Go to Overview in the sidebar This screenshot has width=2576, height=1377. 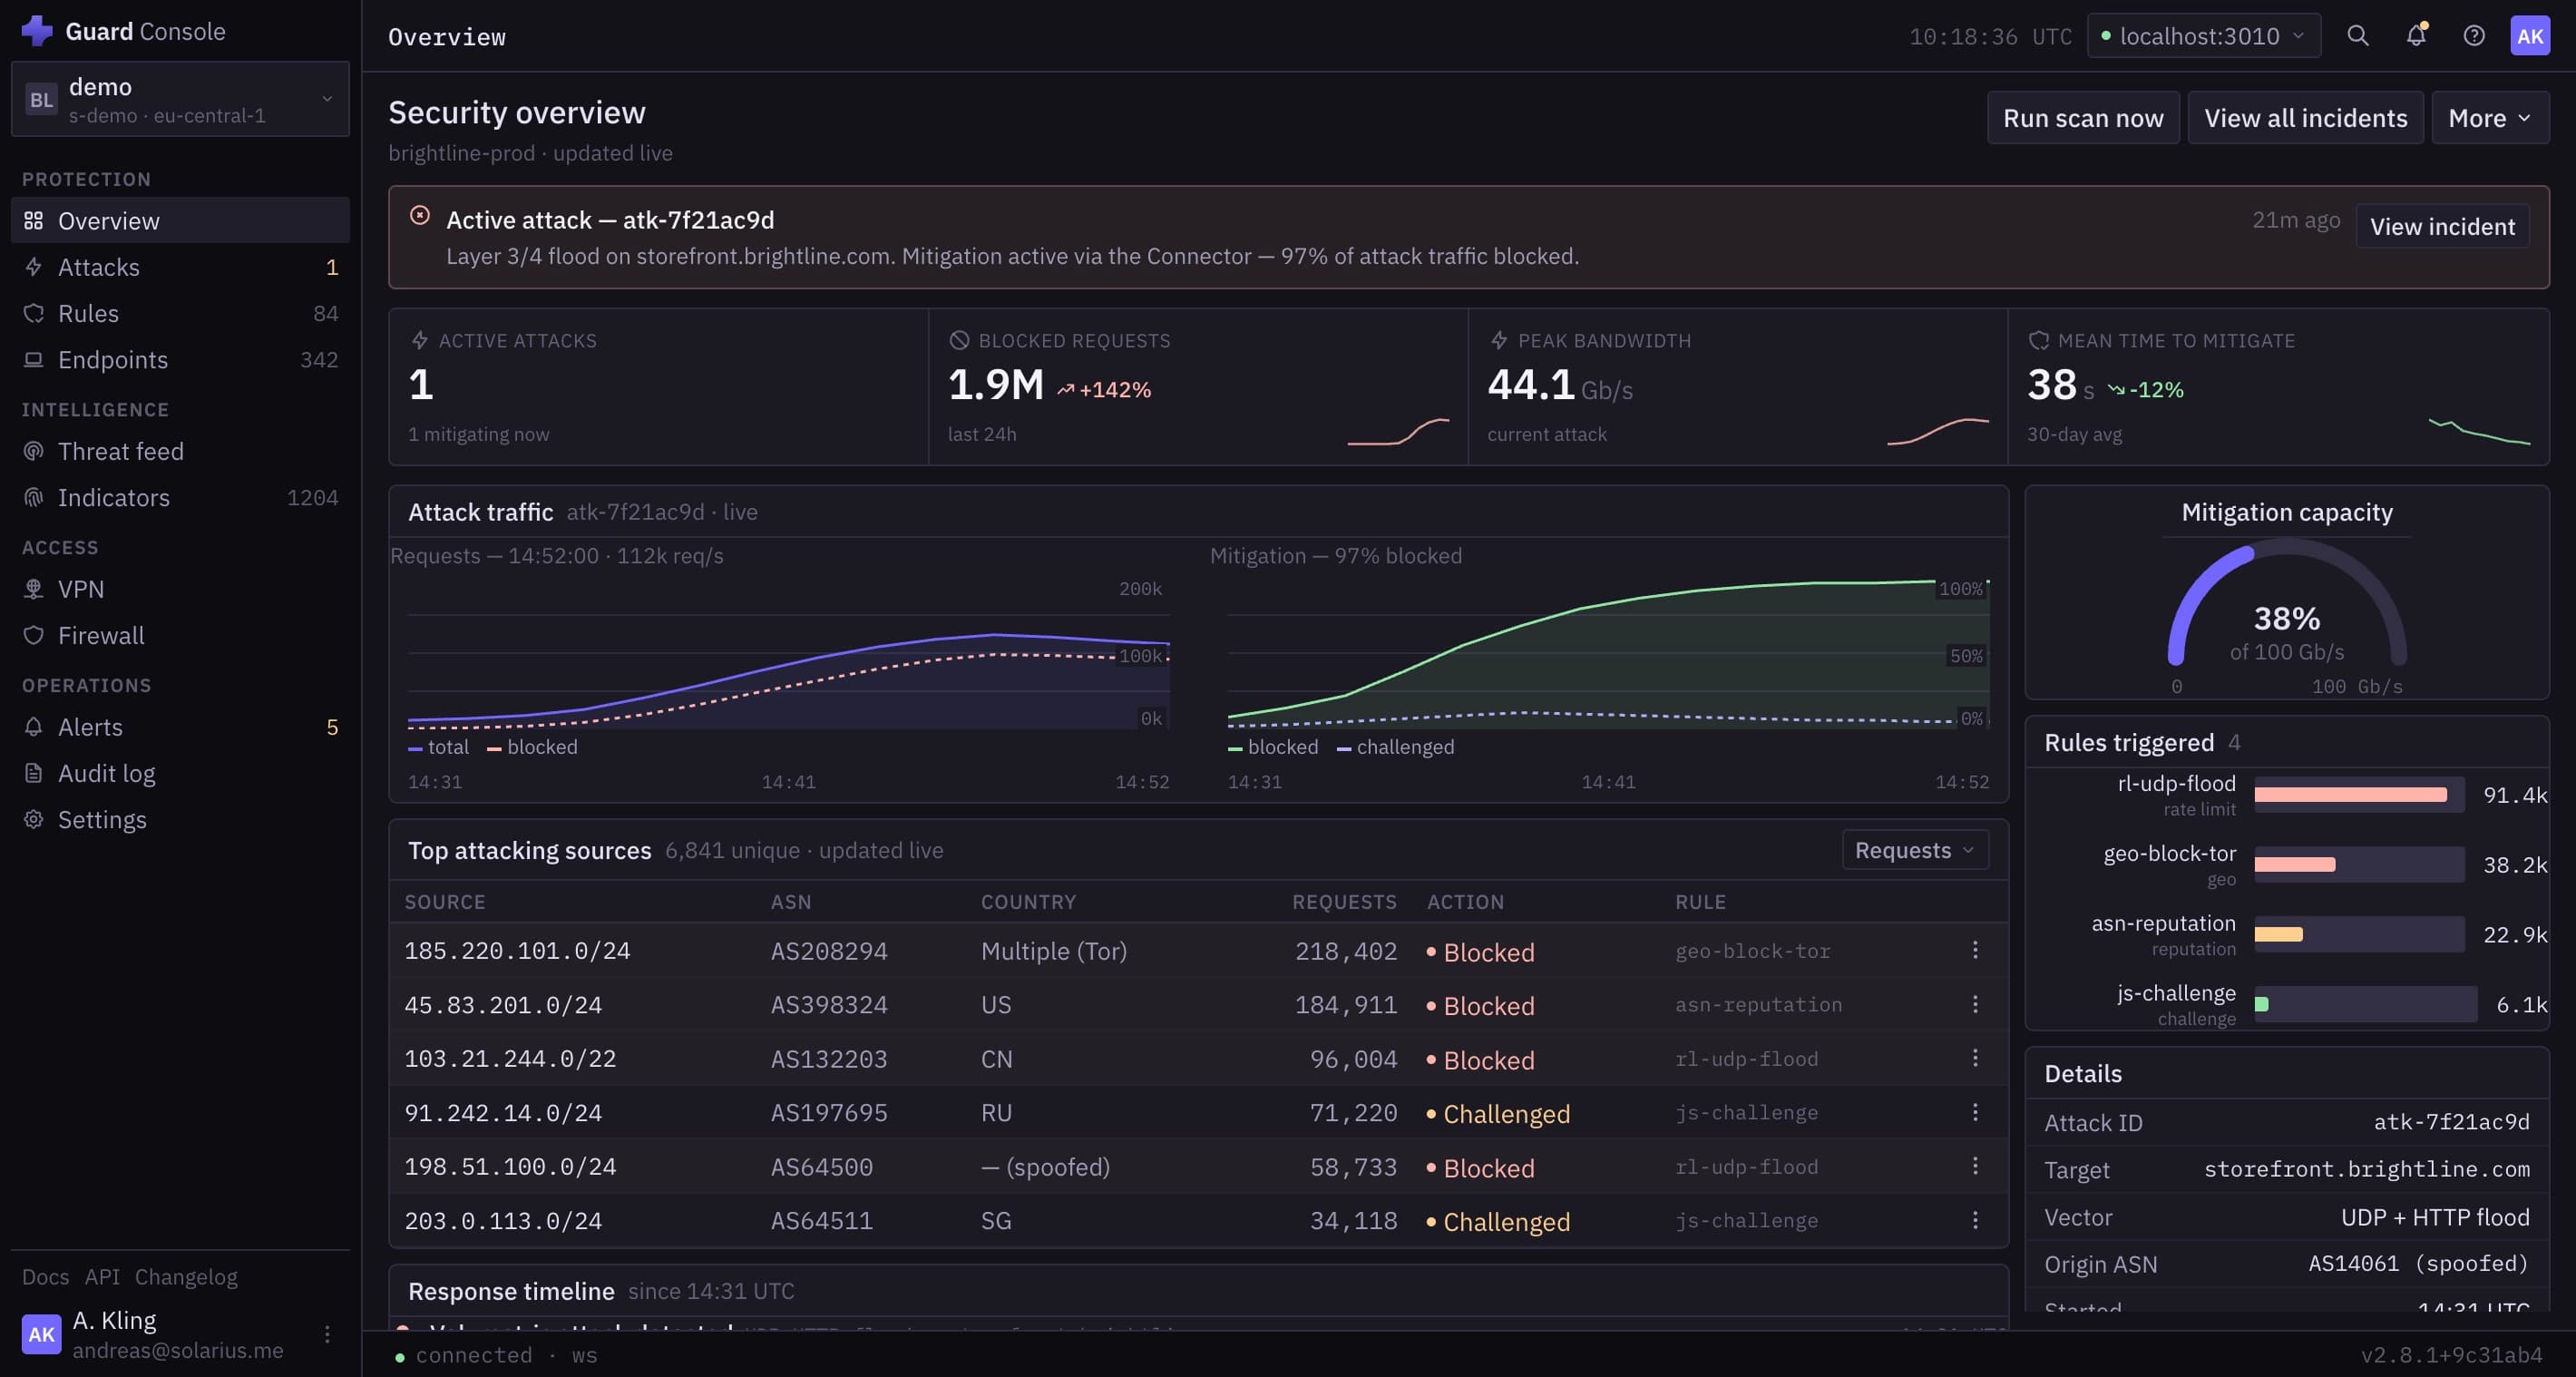(180, 220)
